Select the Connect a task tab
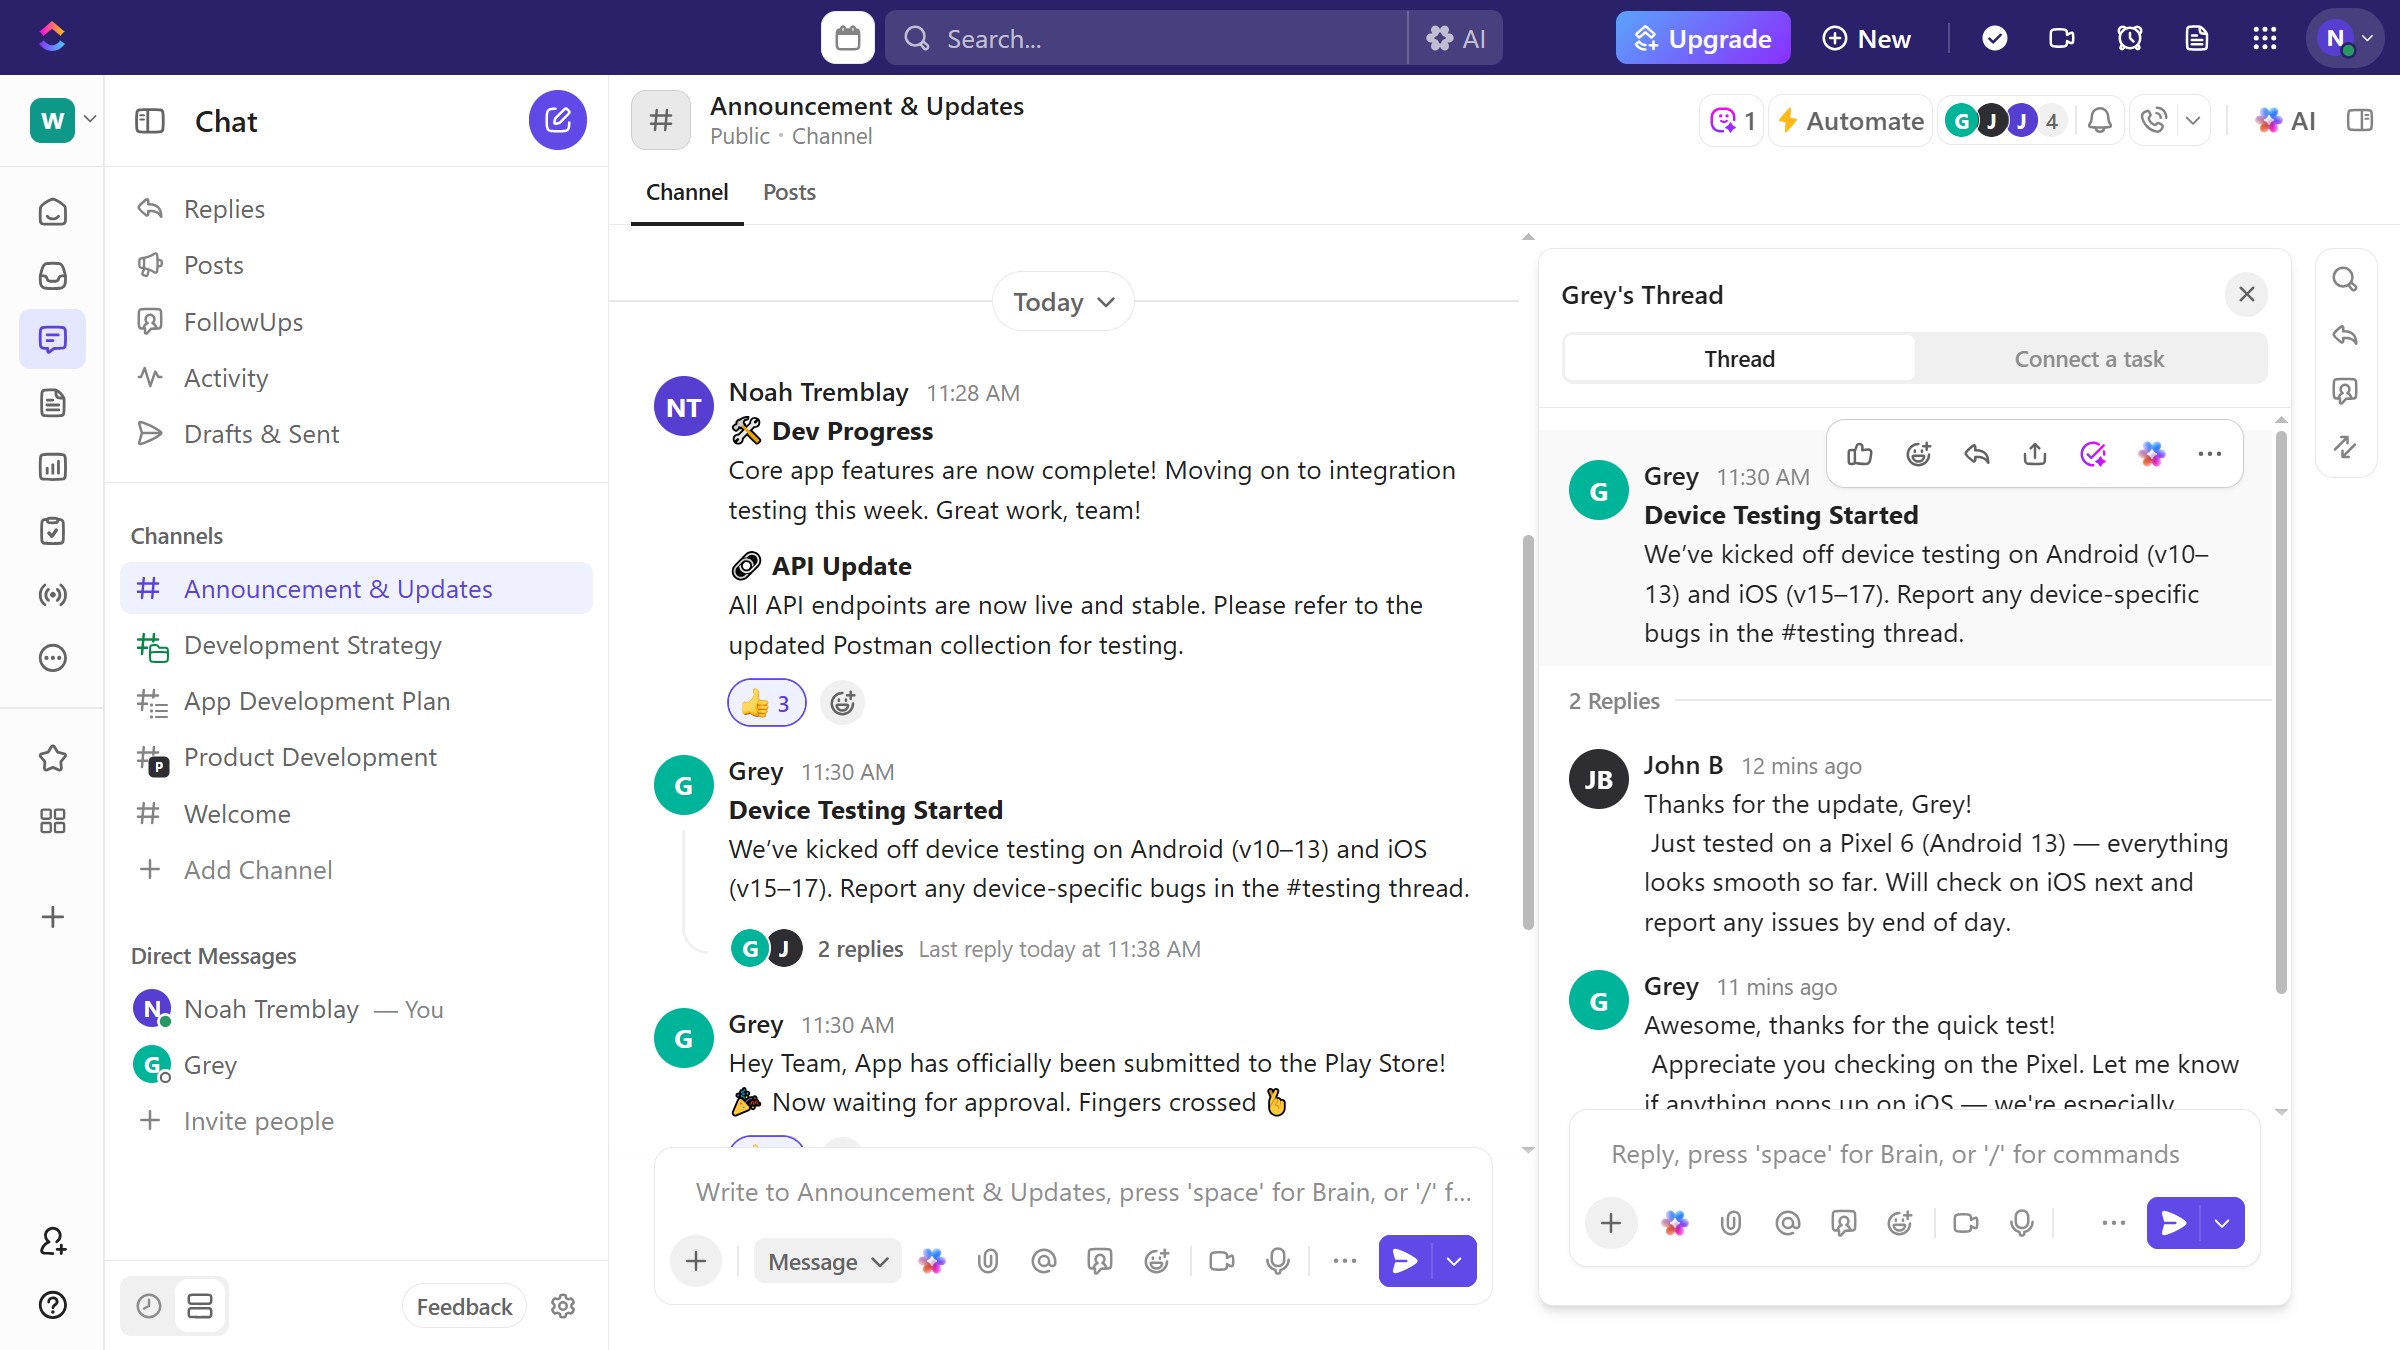2400x1350 pixels. click(2089, 359)
